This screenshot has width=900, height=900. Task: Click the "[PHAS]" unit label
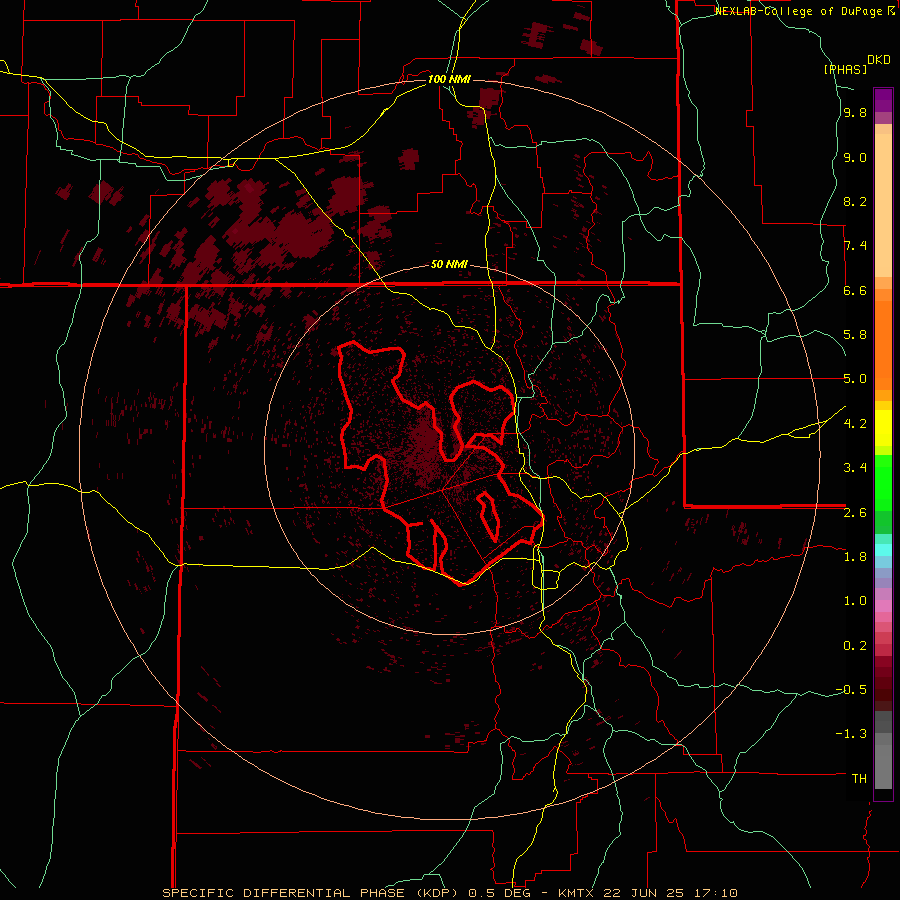845,69
